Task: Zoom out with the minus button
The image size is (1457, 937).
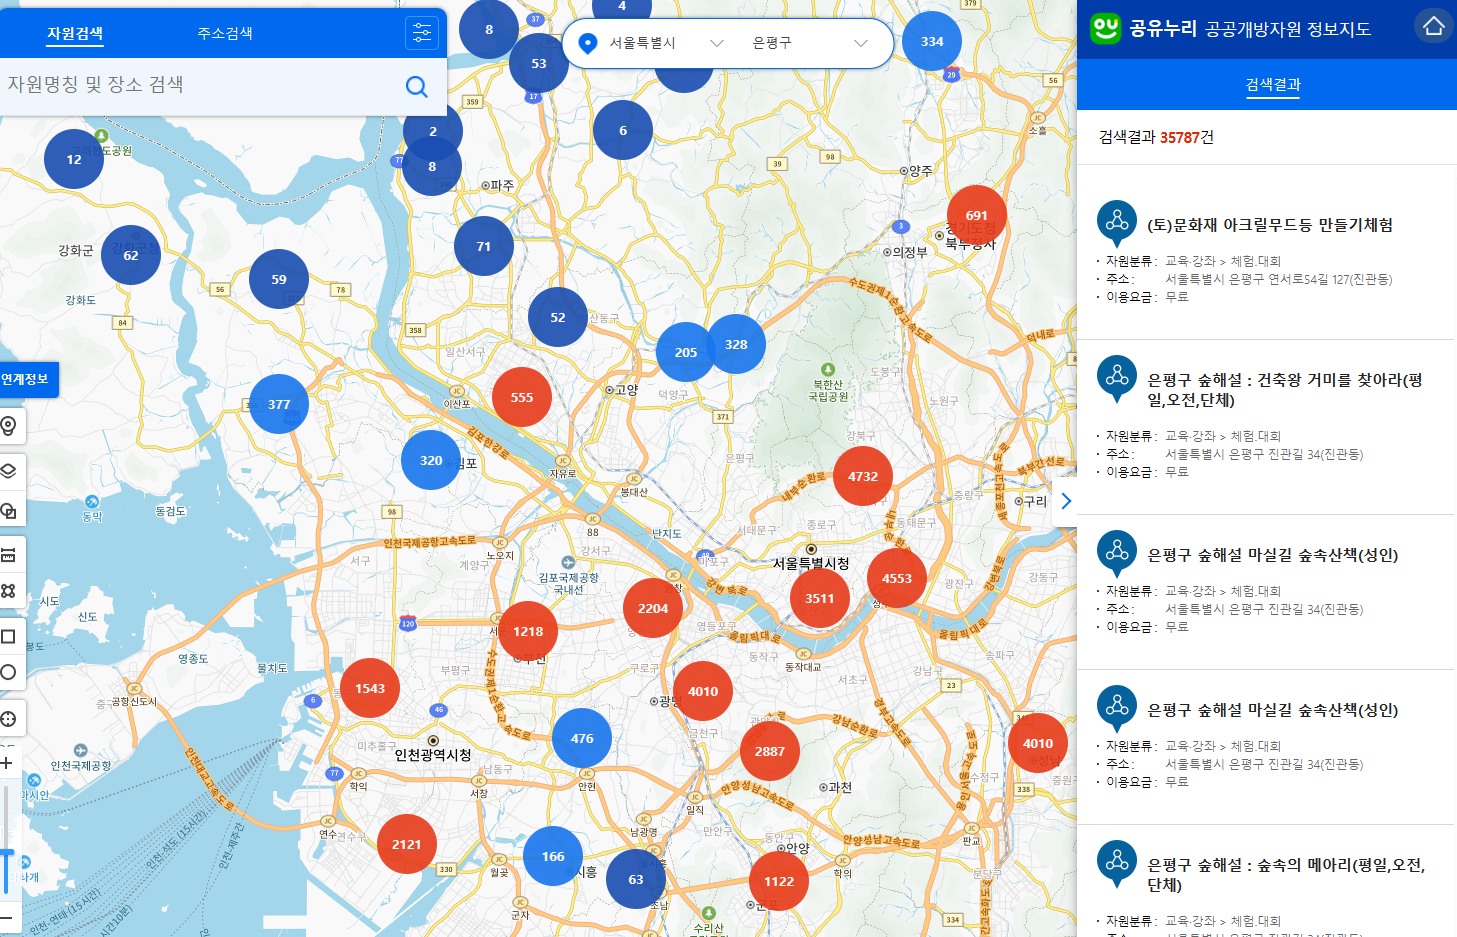Action: tap(6, 918)
